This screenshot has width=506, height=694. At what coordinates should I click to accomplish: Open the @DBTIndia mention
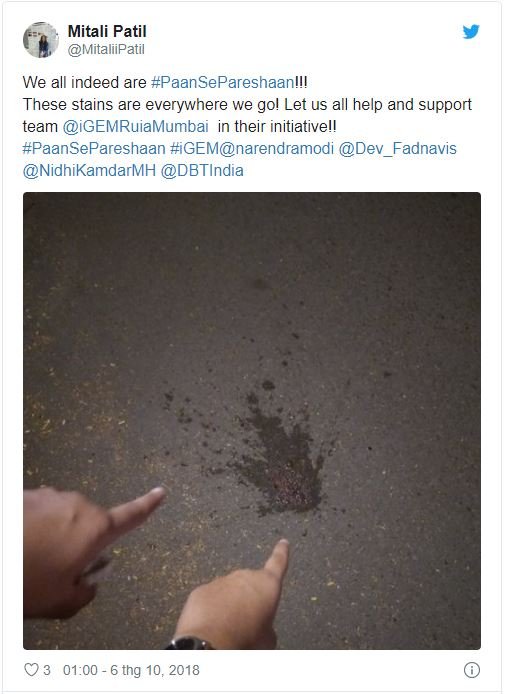click(x=202, y=170)
